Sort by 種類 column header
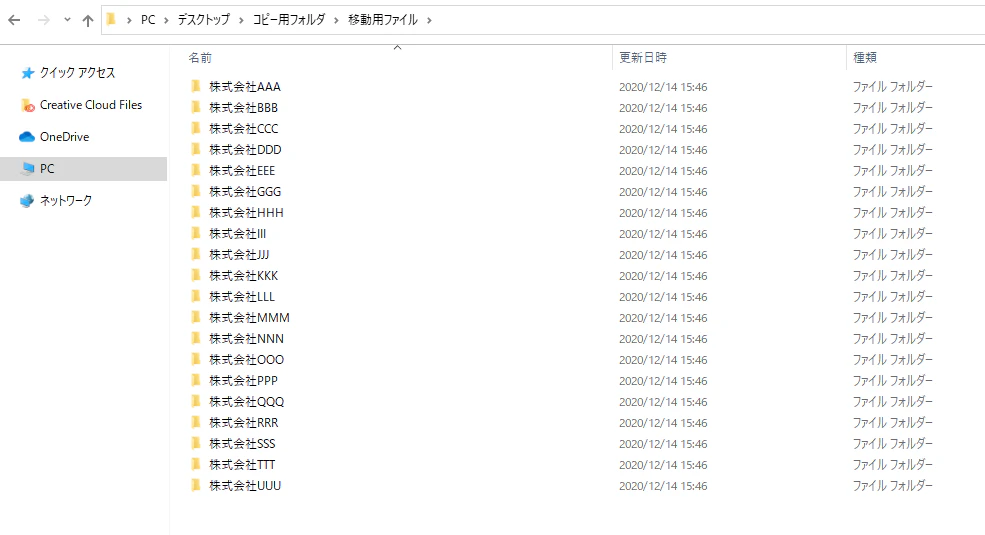The image size is (985, 535). point(865,58)
